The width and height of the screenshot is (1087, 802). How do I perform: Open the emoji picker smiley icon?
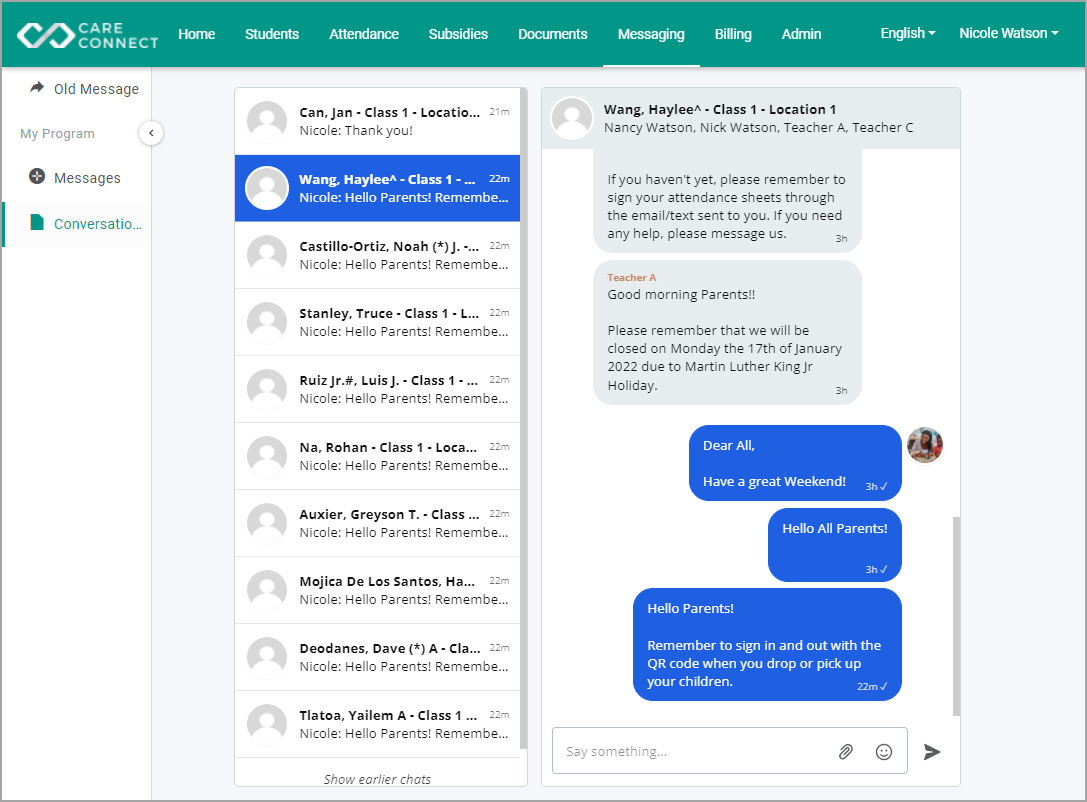(883, 751)
